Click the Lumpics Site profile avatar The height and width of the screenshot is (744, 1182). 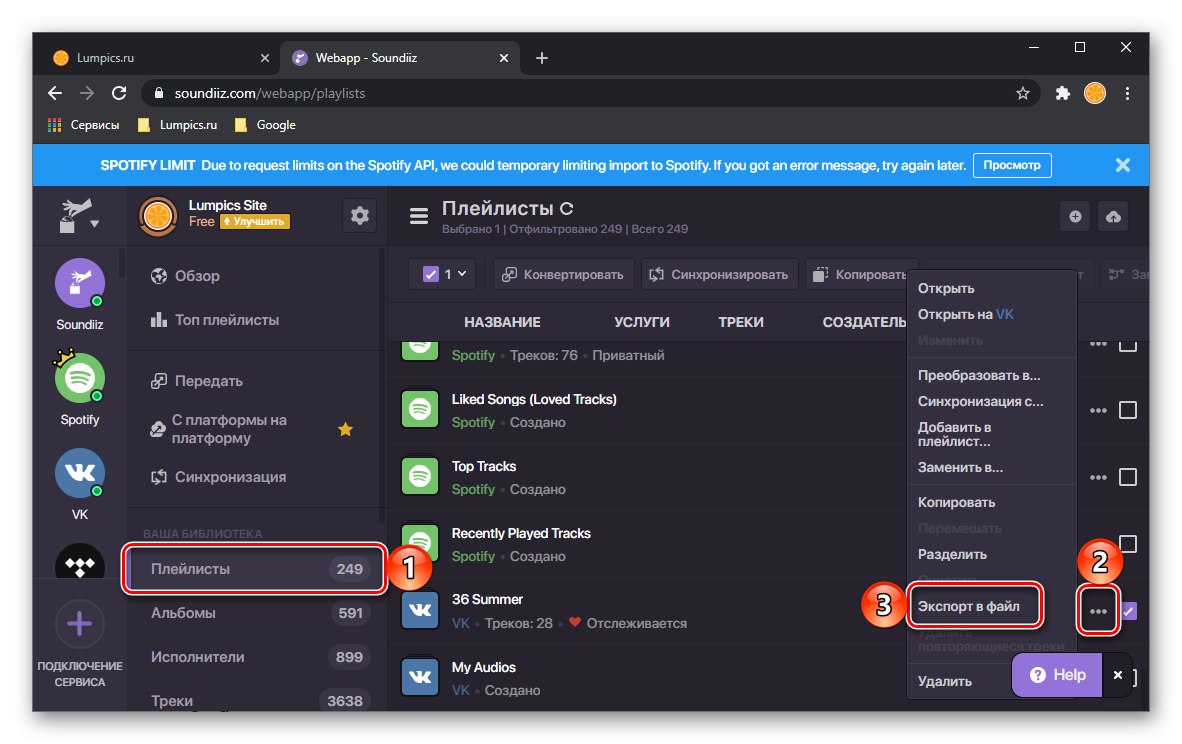click(x=158, y=216)
